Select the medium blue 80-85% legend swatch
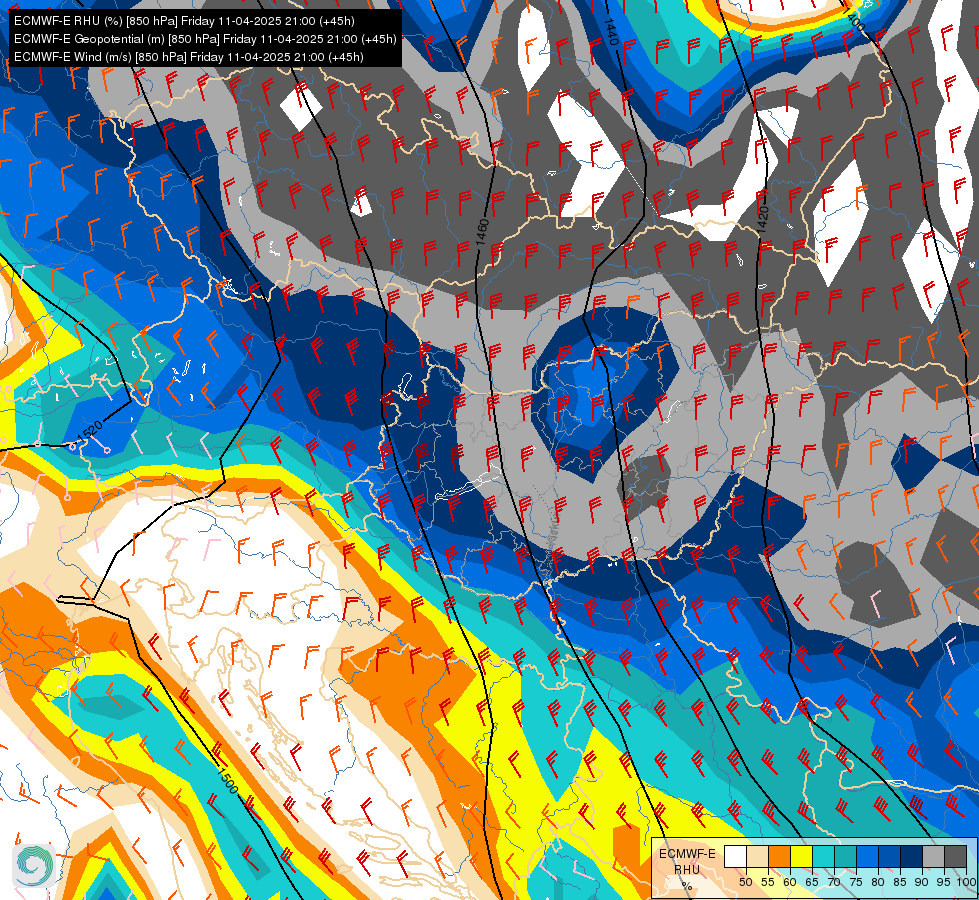This screenshot has width=979, height=900. tap(890, 856)
